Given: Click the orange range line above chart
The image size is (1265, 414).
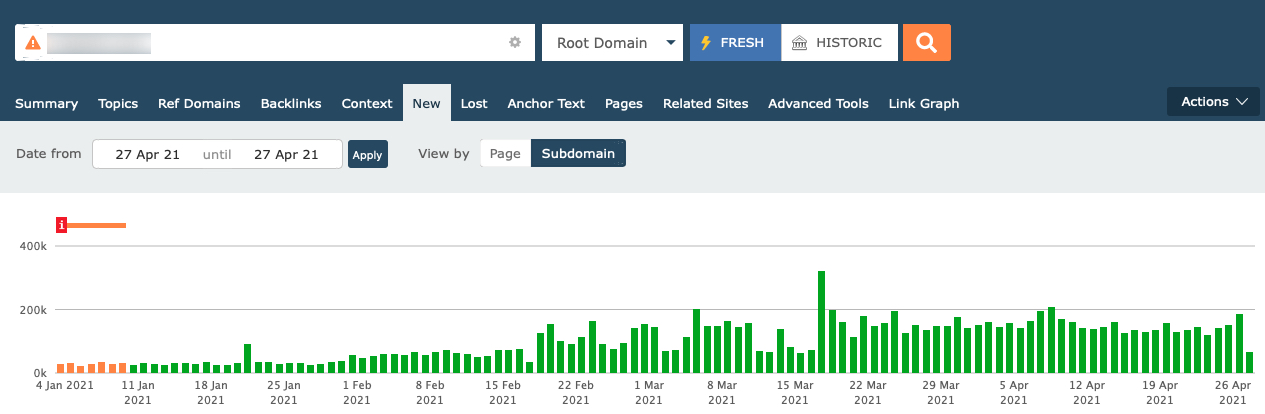Looking at the screenshot, I should (96, 226).
